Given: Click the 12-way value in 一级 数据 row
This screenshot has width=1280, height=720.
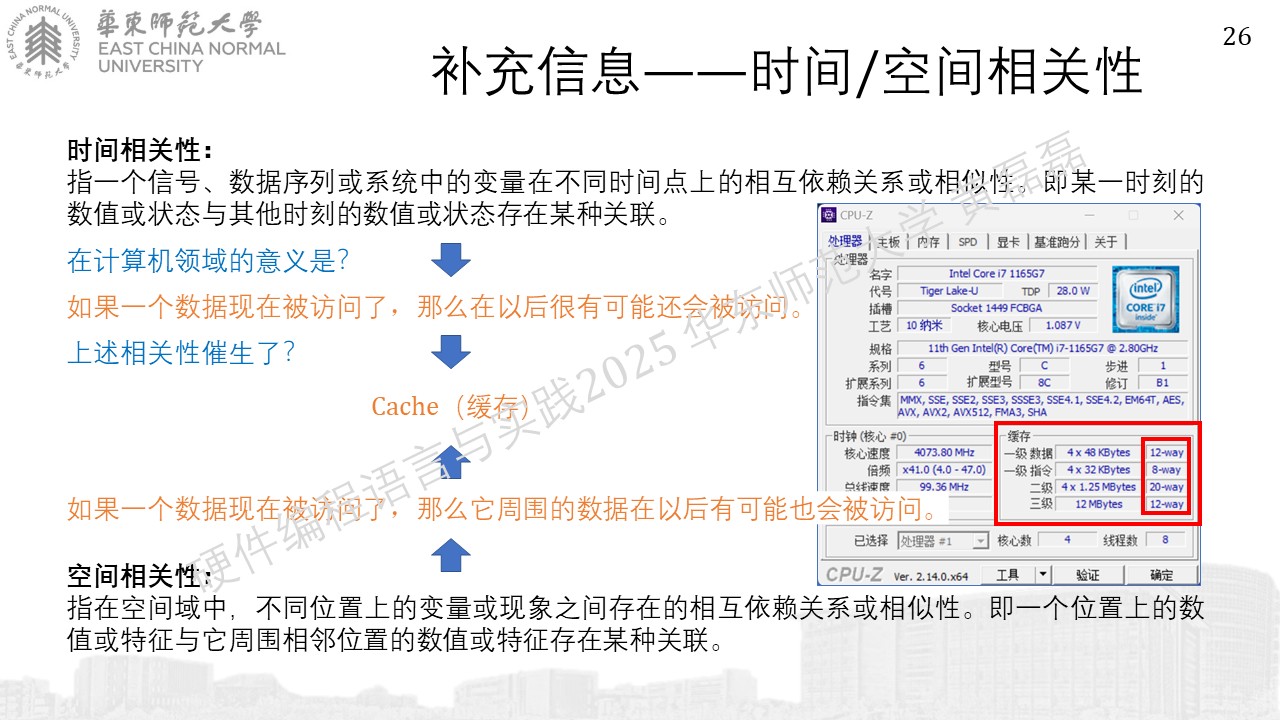Looking at the screenshot, I should pyautogui.click(x=1166, y=453).
